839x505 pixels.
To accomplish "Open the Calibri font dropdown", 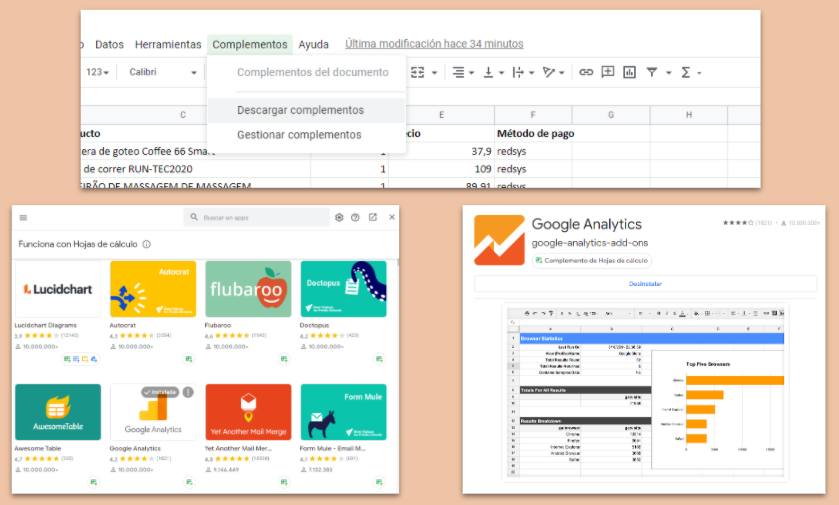I will (x=163, y=72).
